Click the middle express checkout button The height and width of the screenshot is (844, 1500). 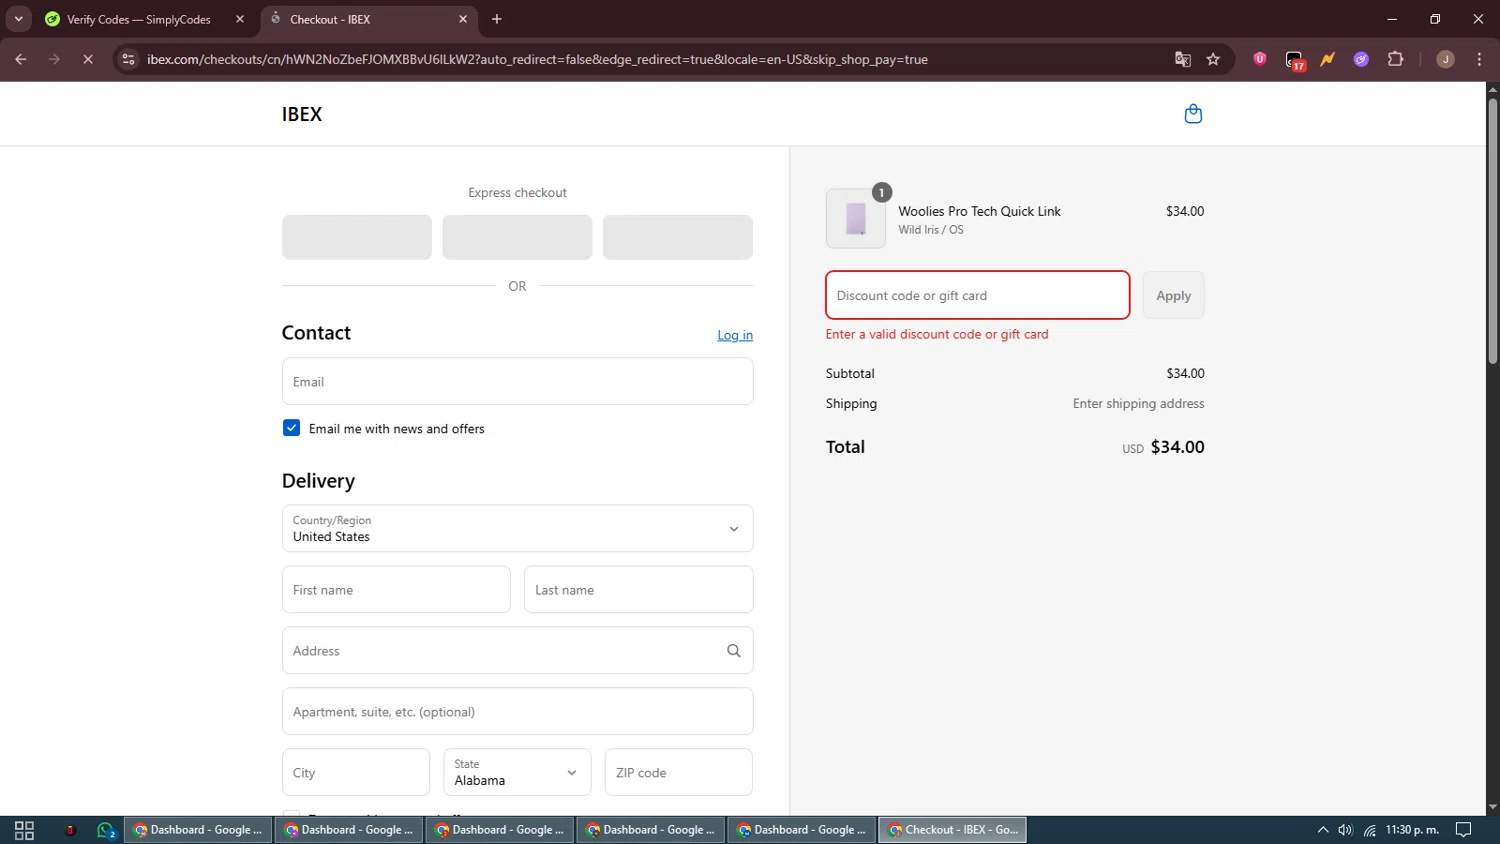coord(517,237)
